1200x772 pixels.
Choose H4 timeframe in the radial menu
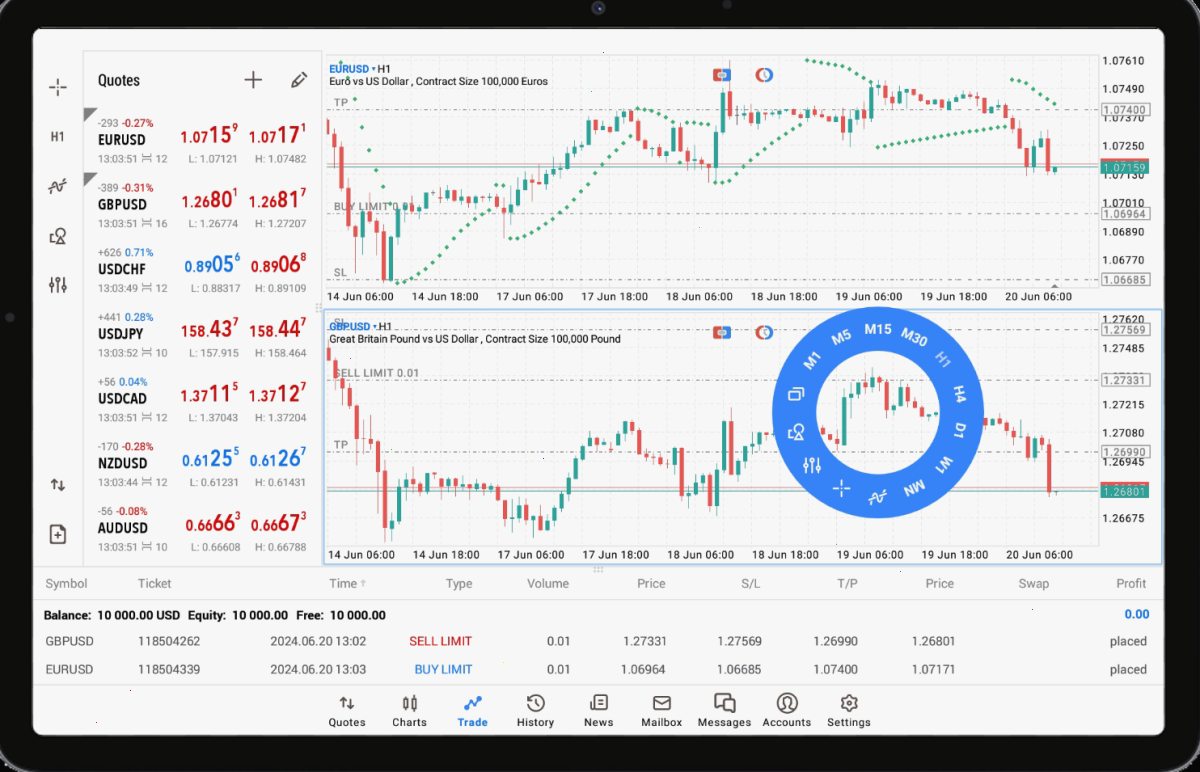[x=959, y=393]
